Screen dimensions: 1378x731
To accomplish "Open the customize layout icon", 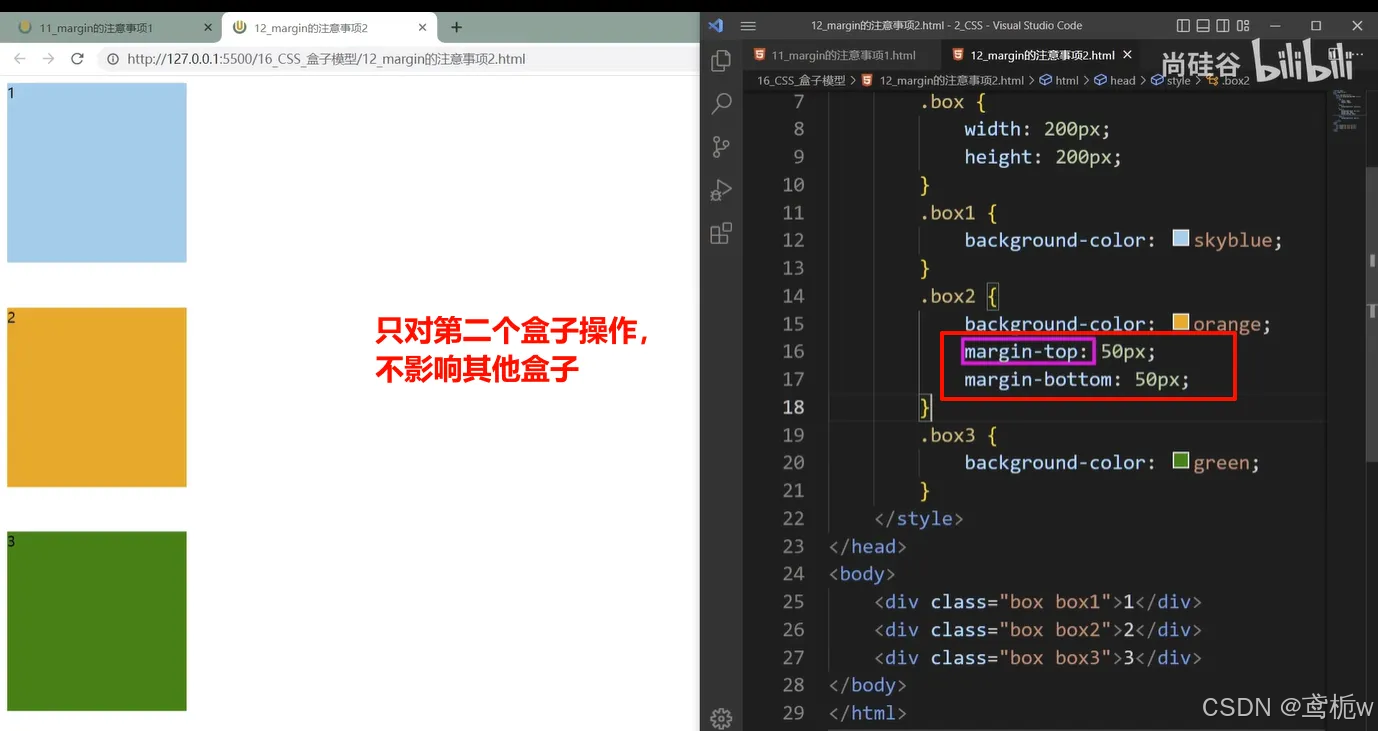I will tap(1243, 26).
